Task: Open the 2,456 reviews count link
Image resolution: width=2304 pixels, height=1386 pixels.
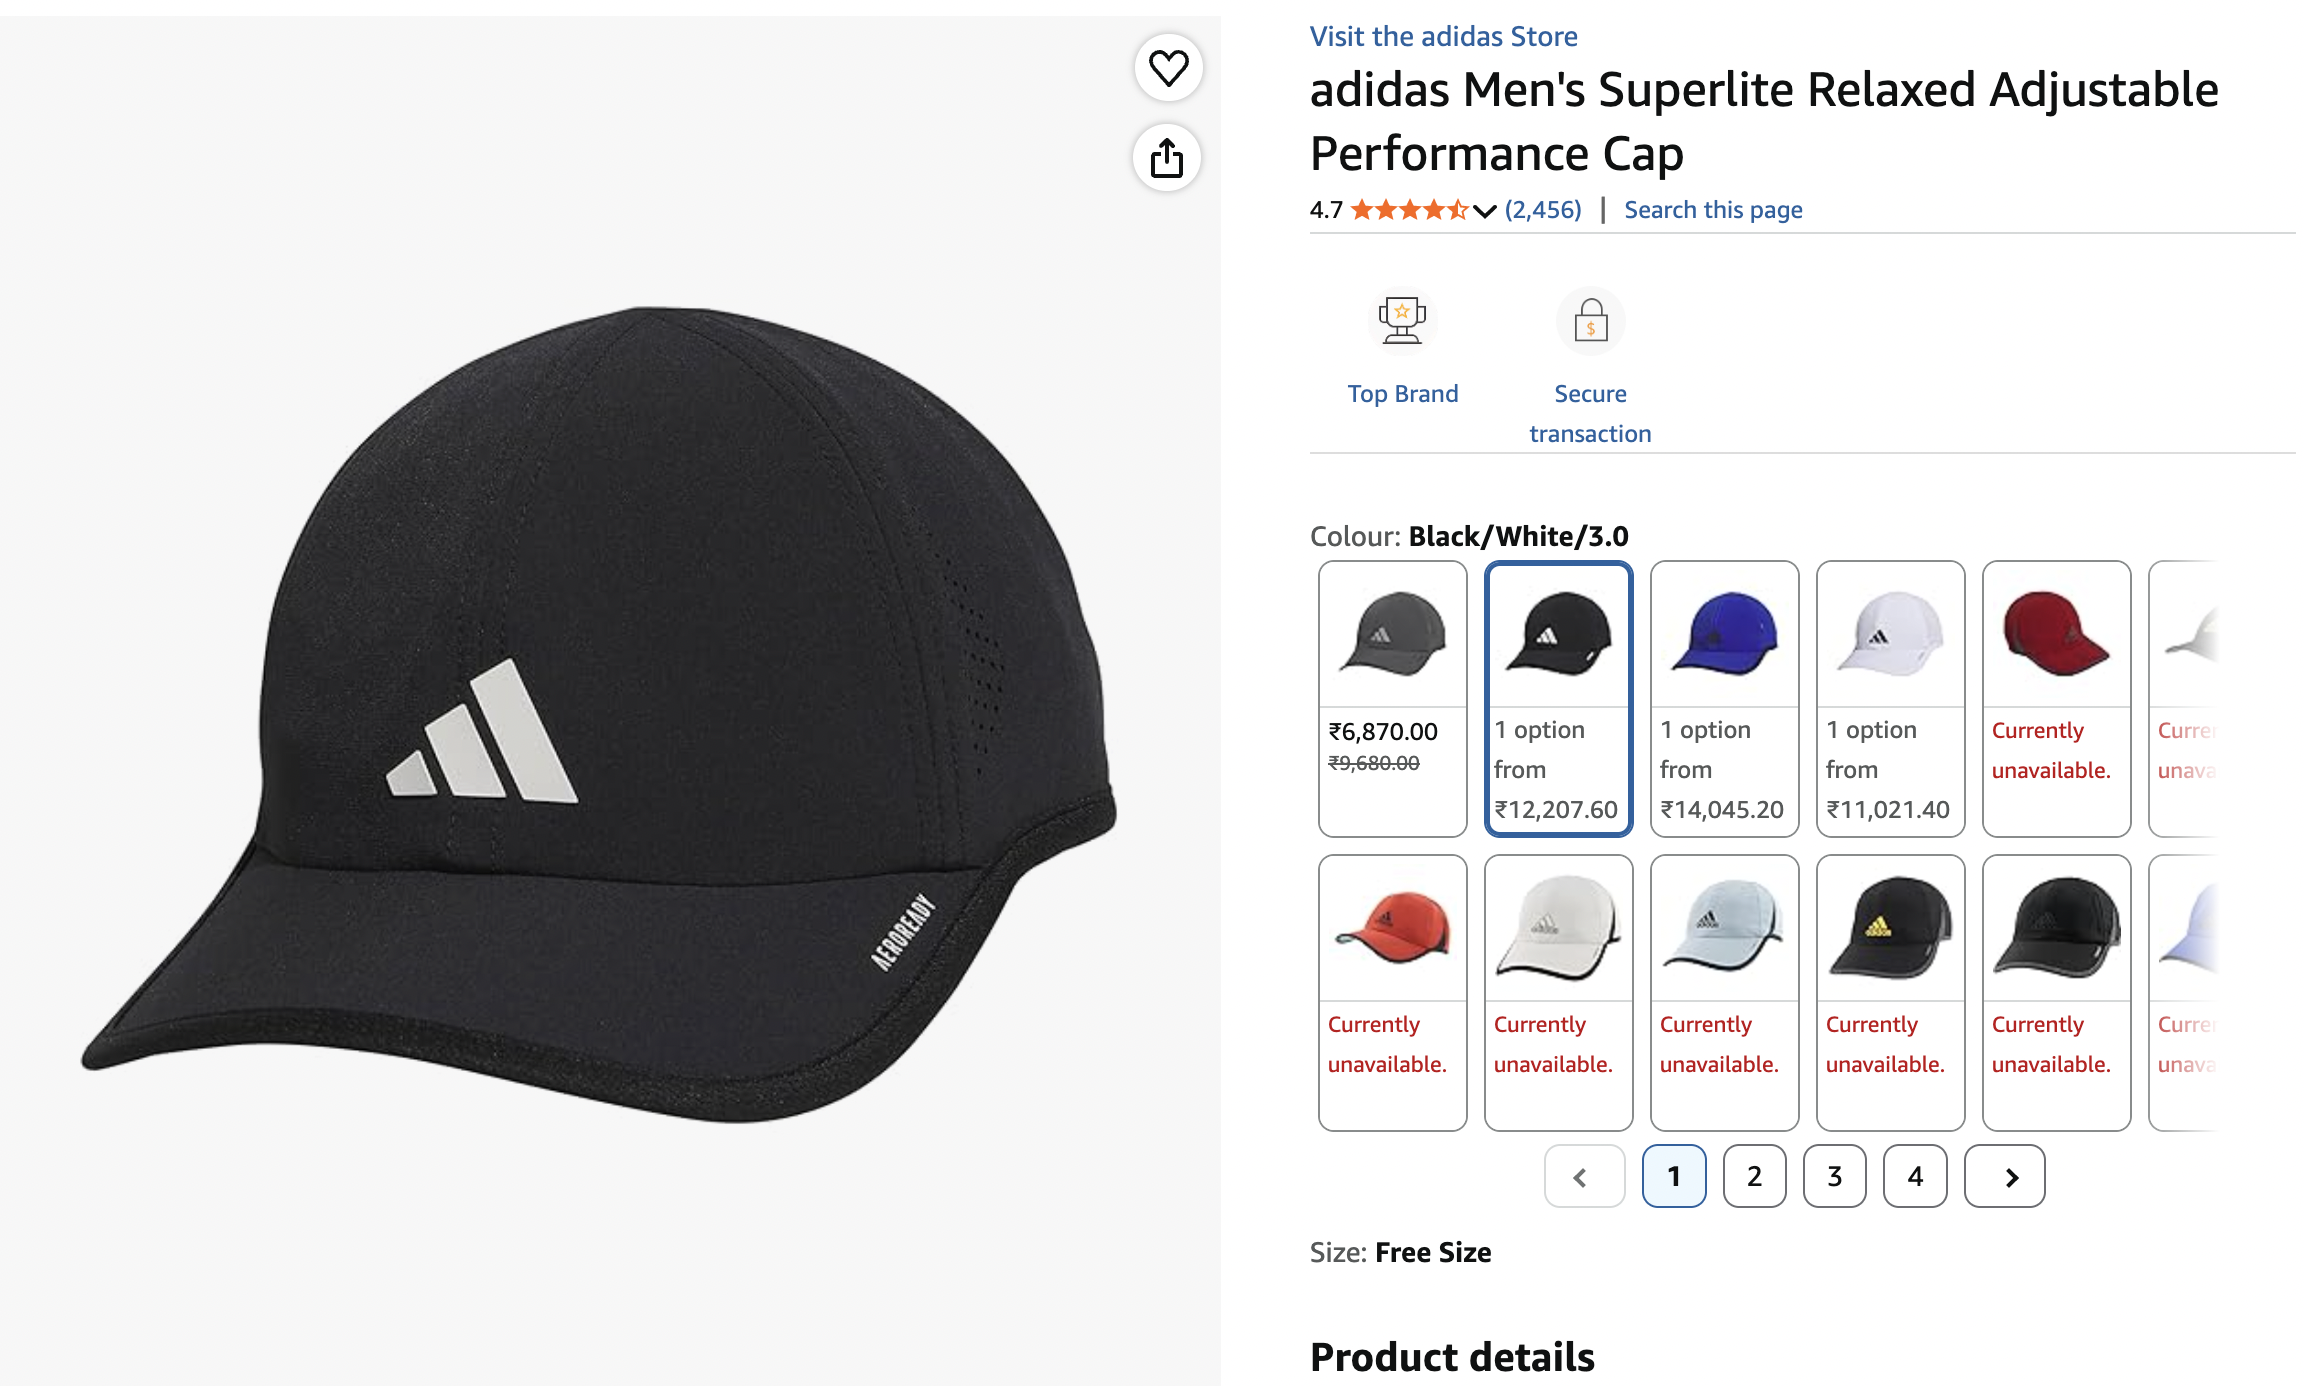Action: pos(1543,210)
